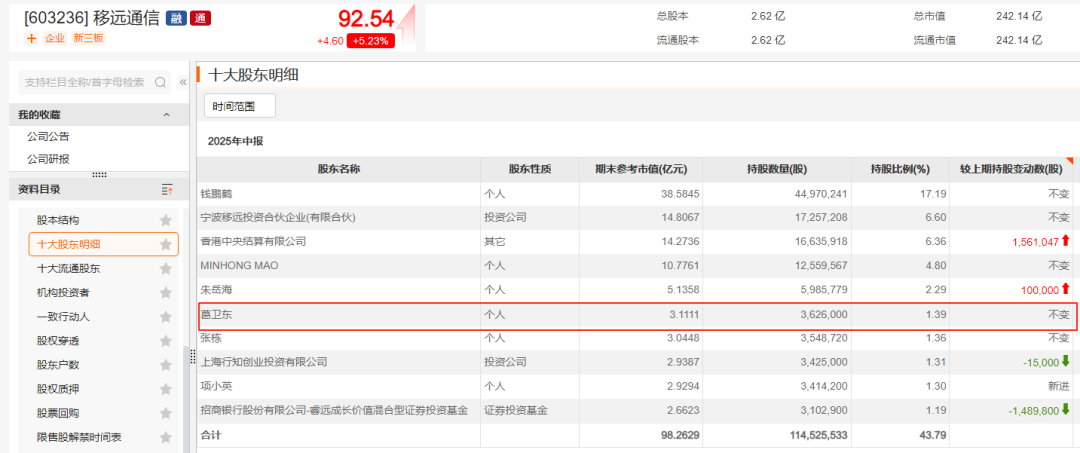Click the blue 融 badge
The width and height of the screenshot is (1080, 453).
pyautogui.click(x=176, y=19)
